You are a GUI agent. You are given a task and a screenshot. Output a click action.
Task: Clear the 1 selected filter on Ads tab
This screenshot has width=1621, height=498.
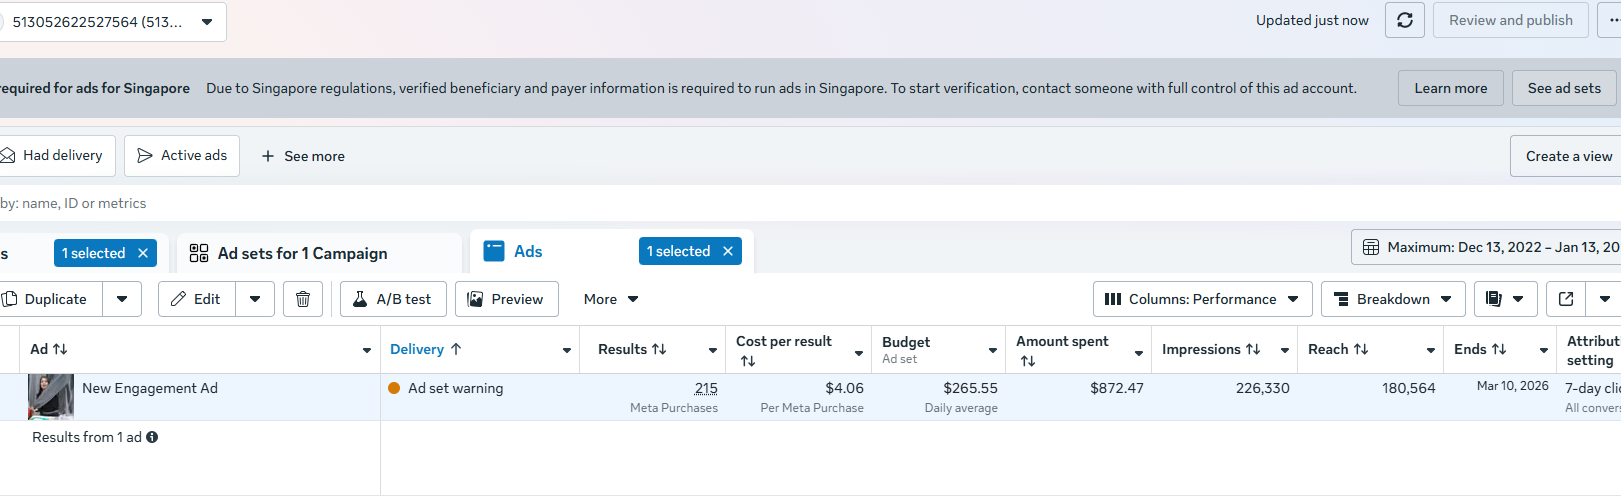pyautogui.click(x=728, y=251)
